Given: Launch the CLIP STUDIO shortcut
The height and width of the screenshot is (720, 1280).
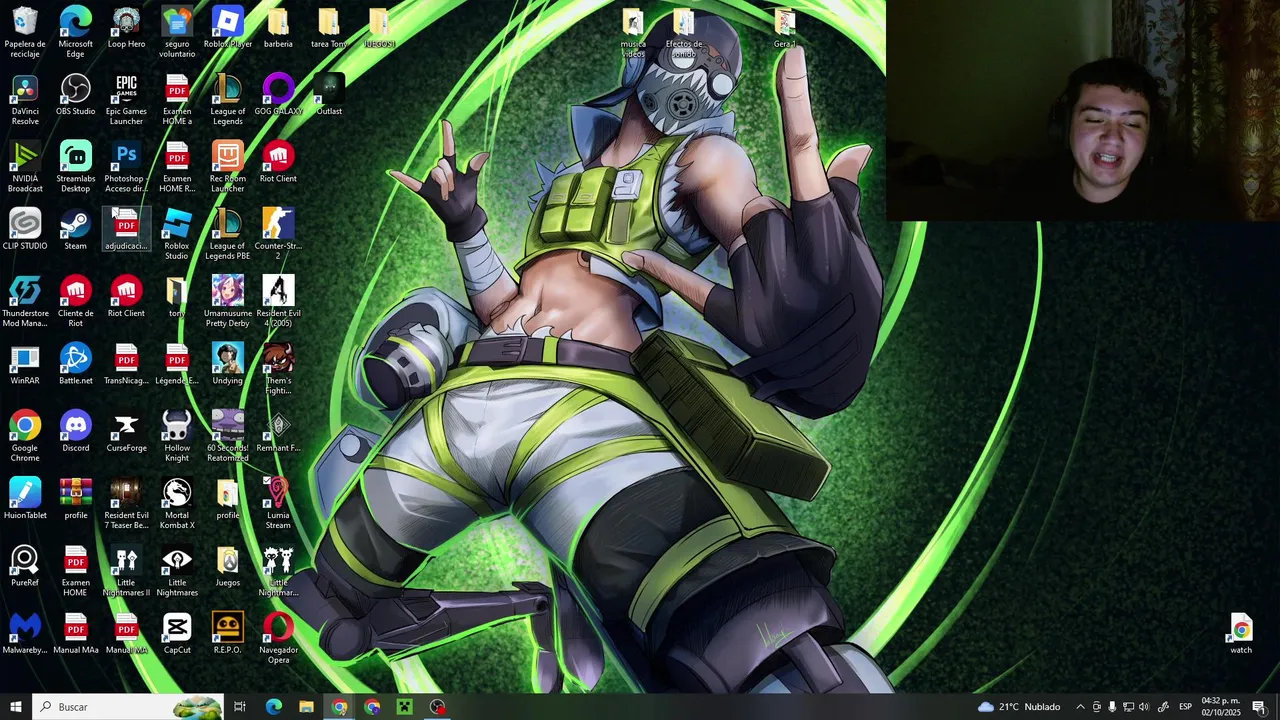Looking at the screenshot, I should [x=25, y=230].
